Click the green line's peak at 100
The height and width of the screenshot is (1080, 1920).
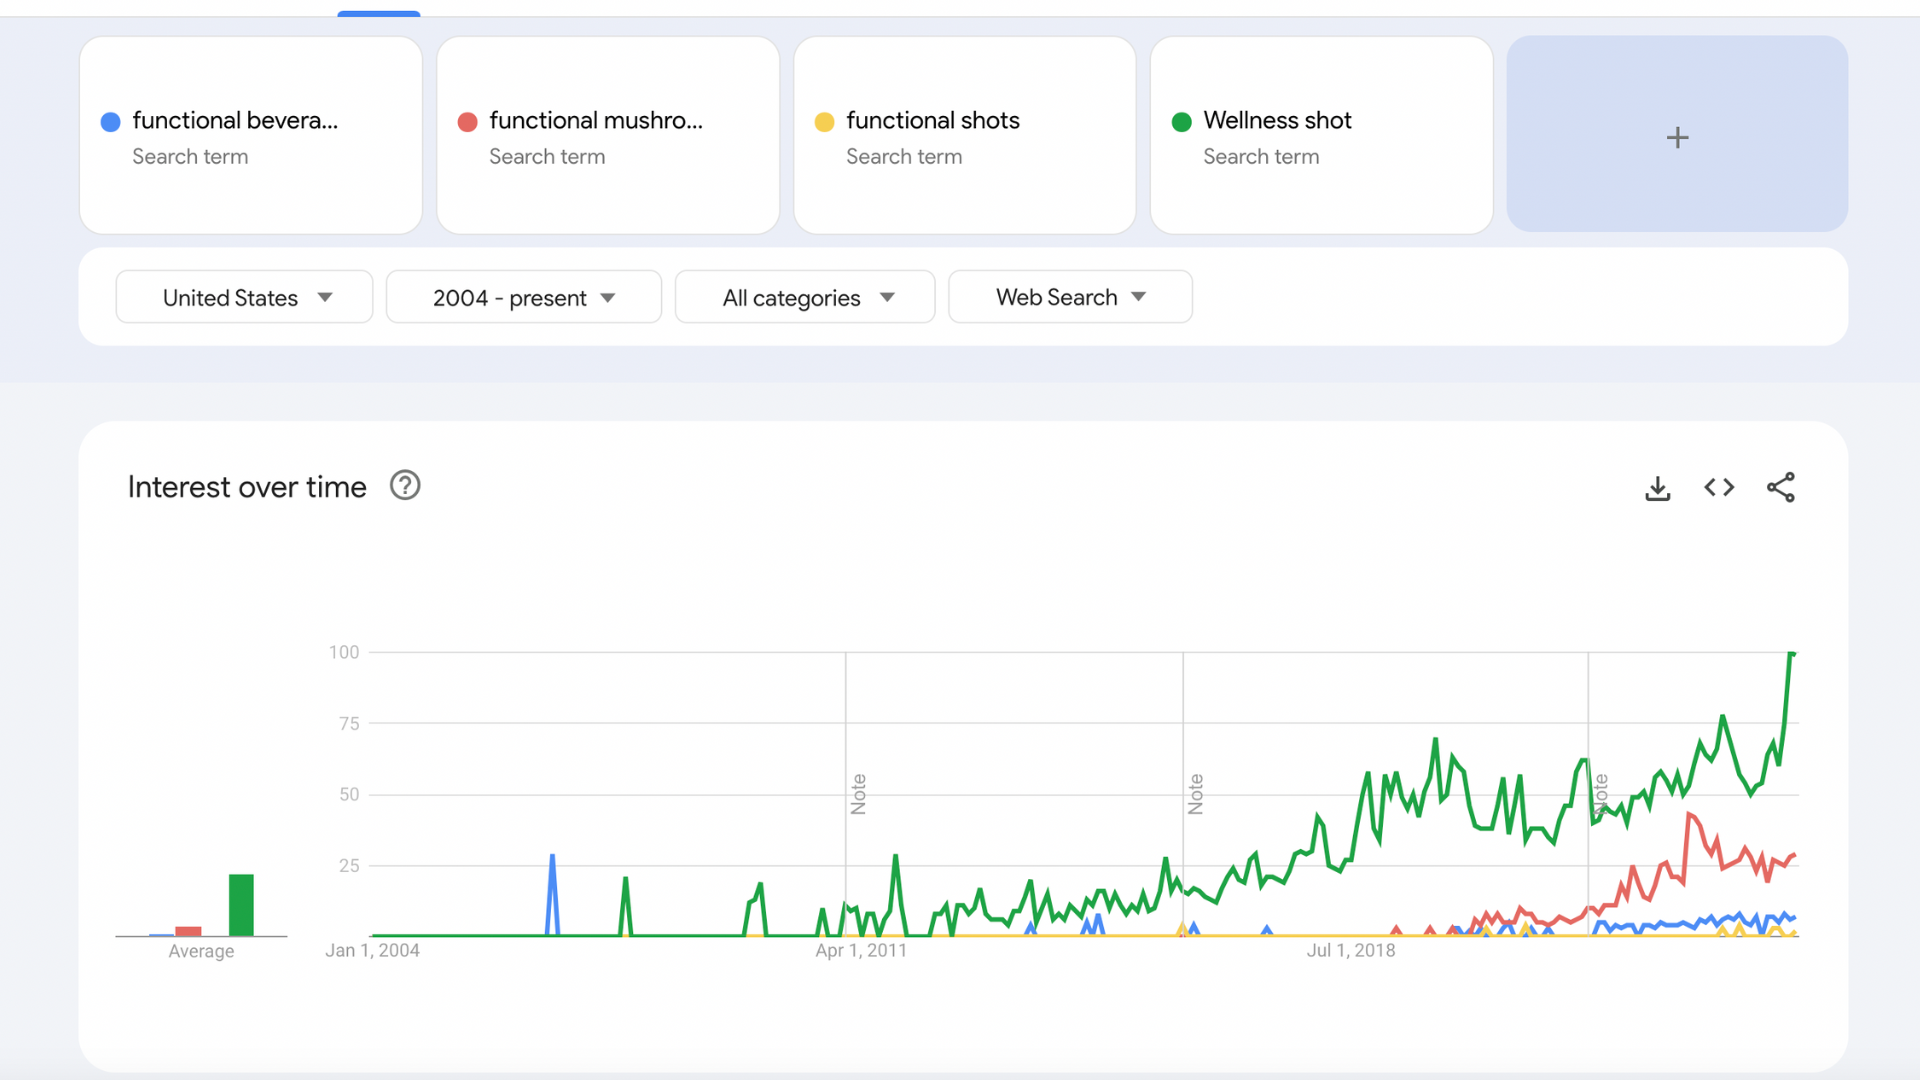(x=1792, y=654)
